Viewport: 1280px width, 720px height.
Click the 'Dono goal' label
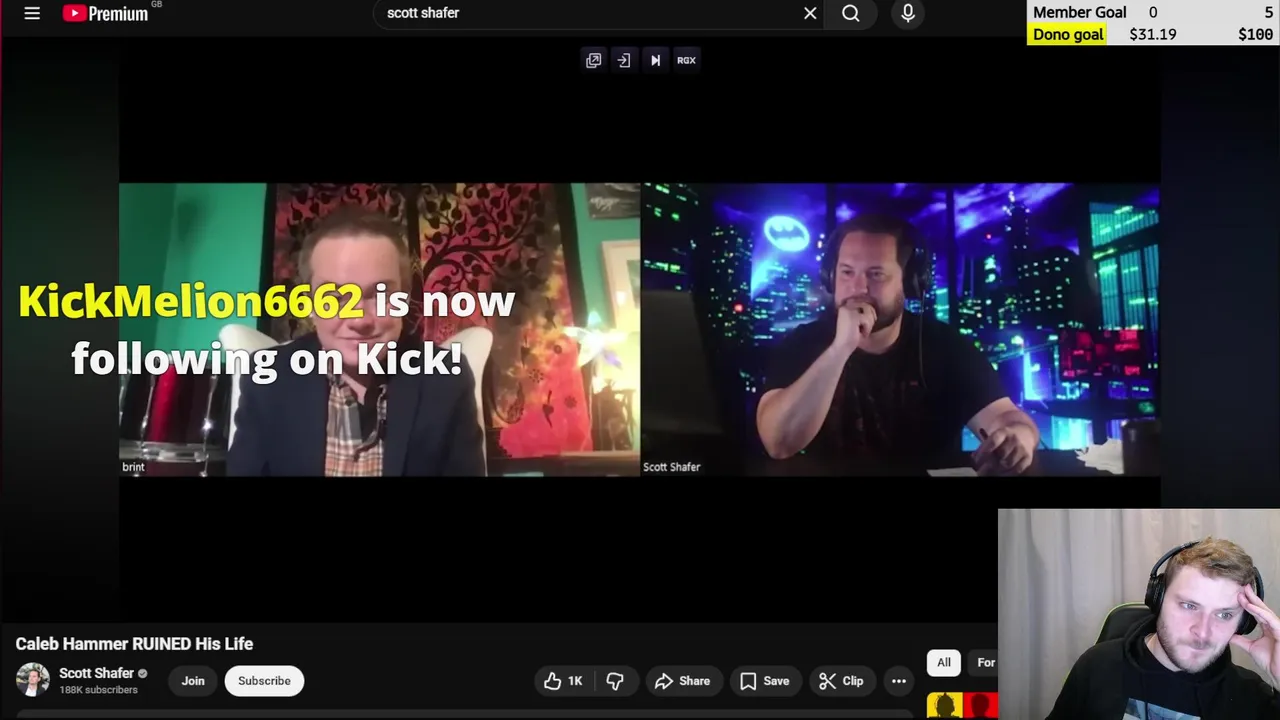pyautogui.click(x=1068, y=34)
